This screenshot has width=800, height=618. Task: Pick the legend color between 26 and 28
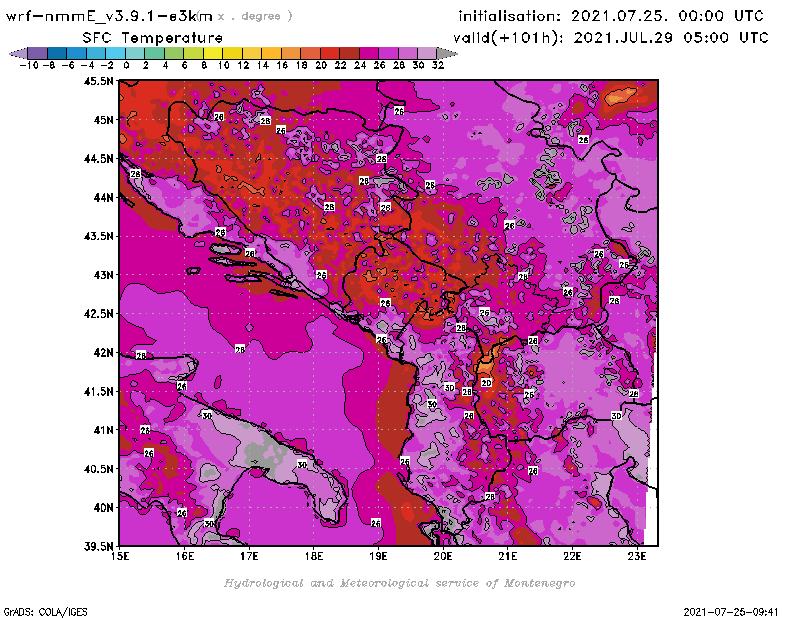point(388,53)
